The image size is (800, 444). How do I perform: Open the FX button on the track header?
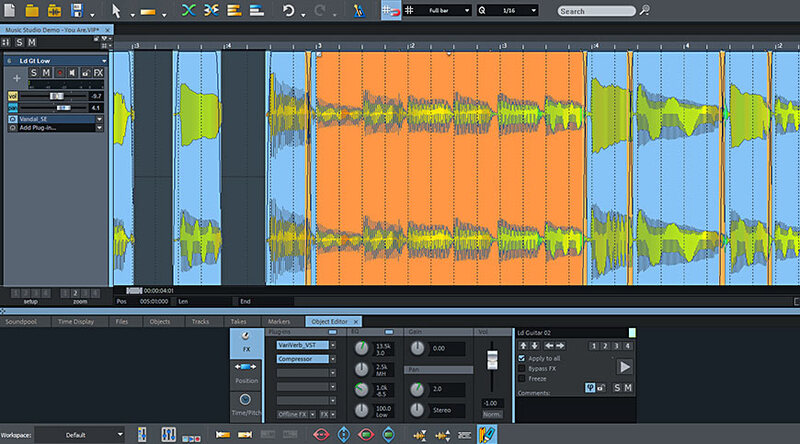pyautogui.click(x=98, y=73)
